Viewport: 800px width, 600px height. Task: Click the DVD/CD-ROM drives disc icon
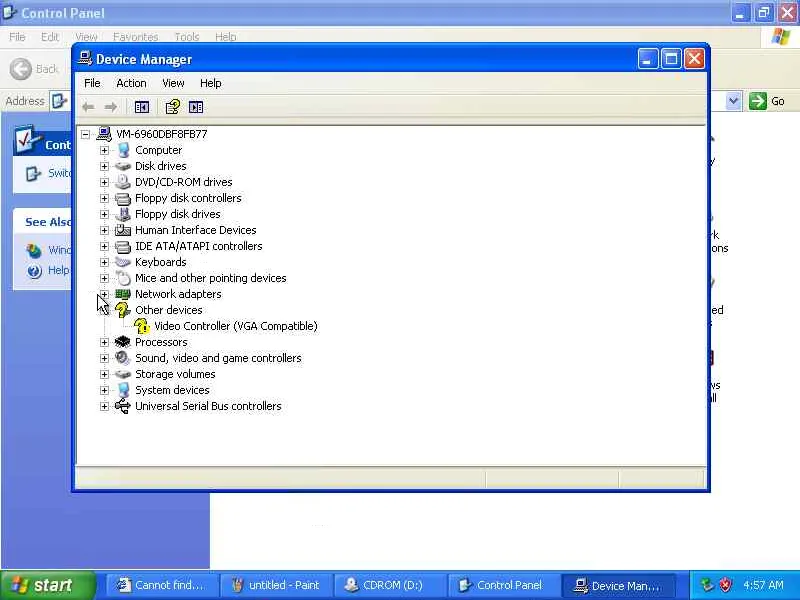point(123,182)
